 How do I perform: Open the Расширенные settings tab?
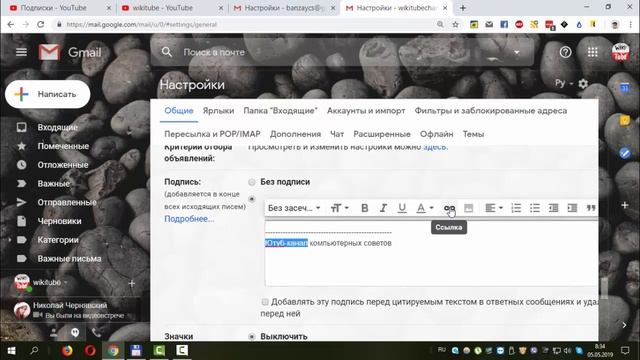(382, 134)
